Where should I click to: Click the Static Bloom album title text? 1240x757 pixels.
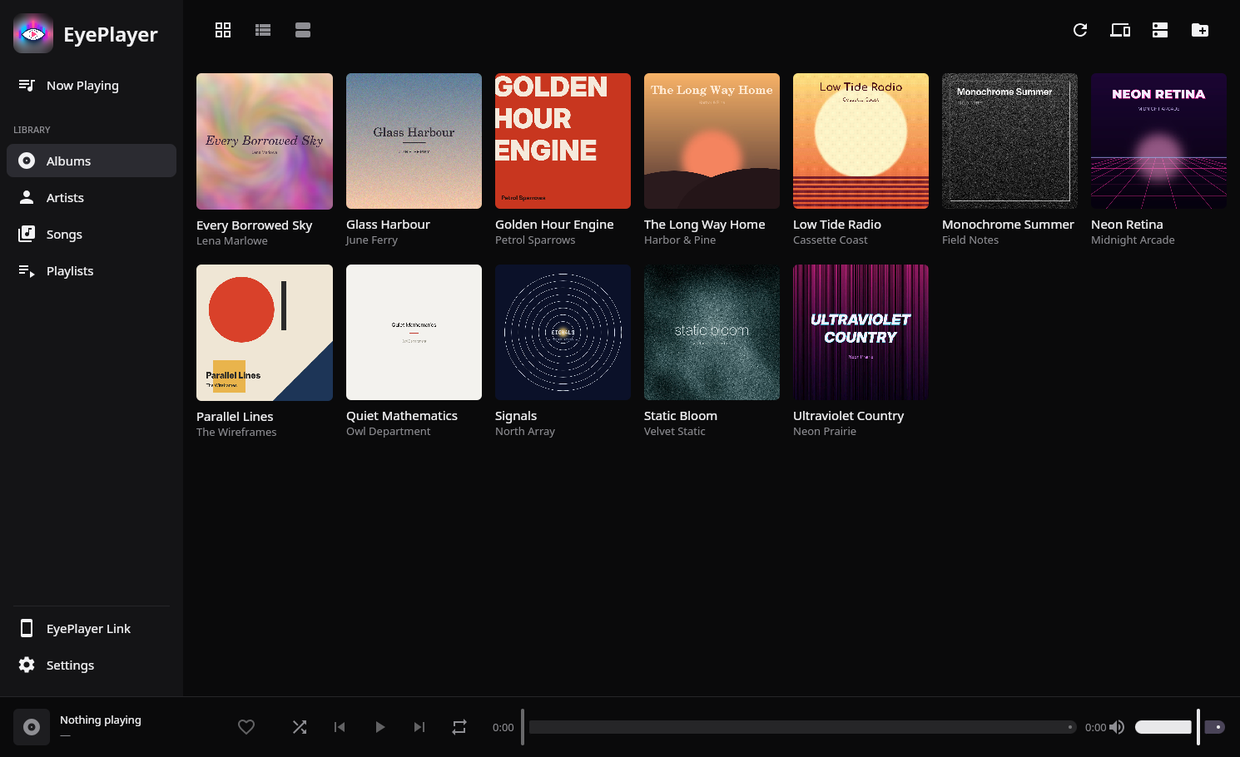(680, 416)
